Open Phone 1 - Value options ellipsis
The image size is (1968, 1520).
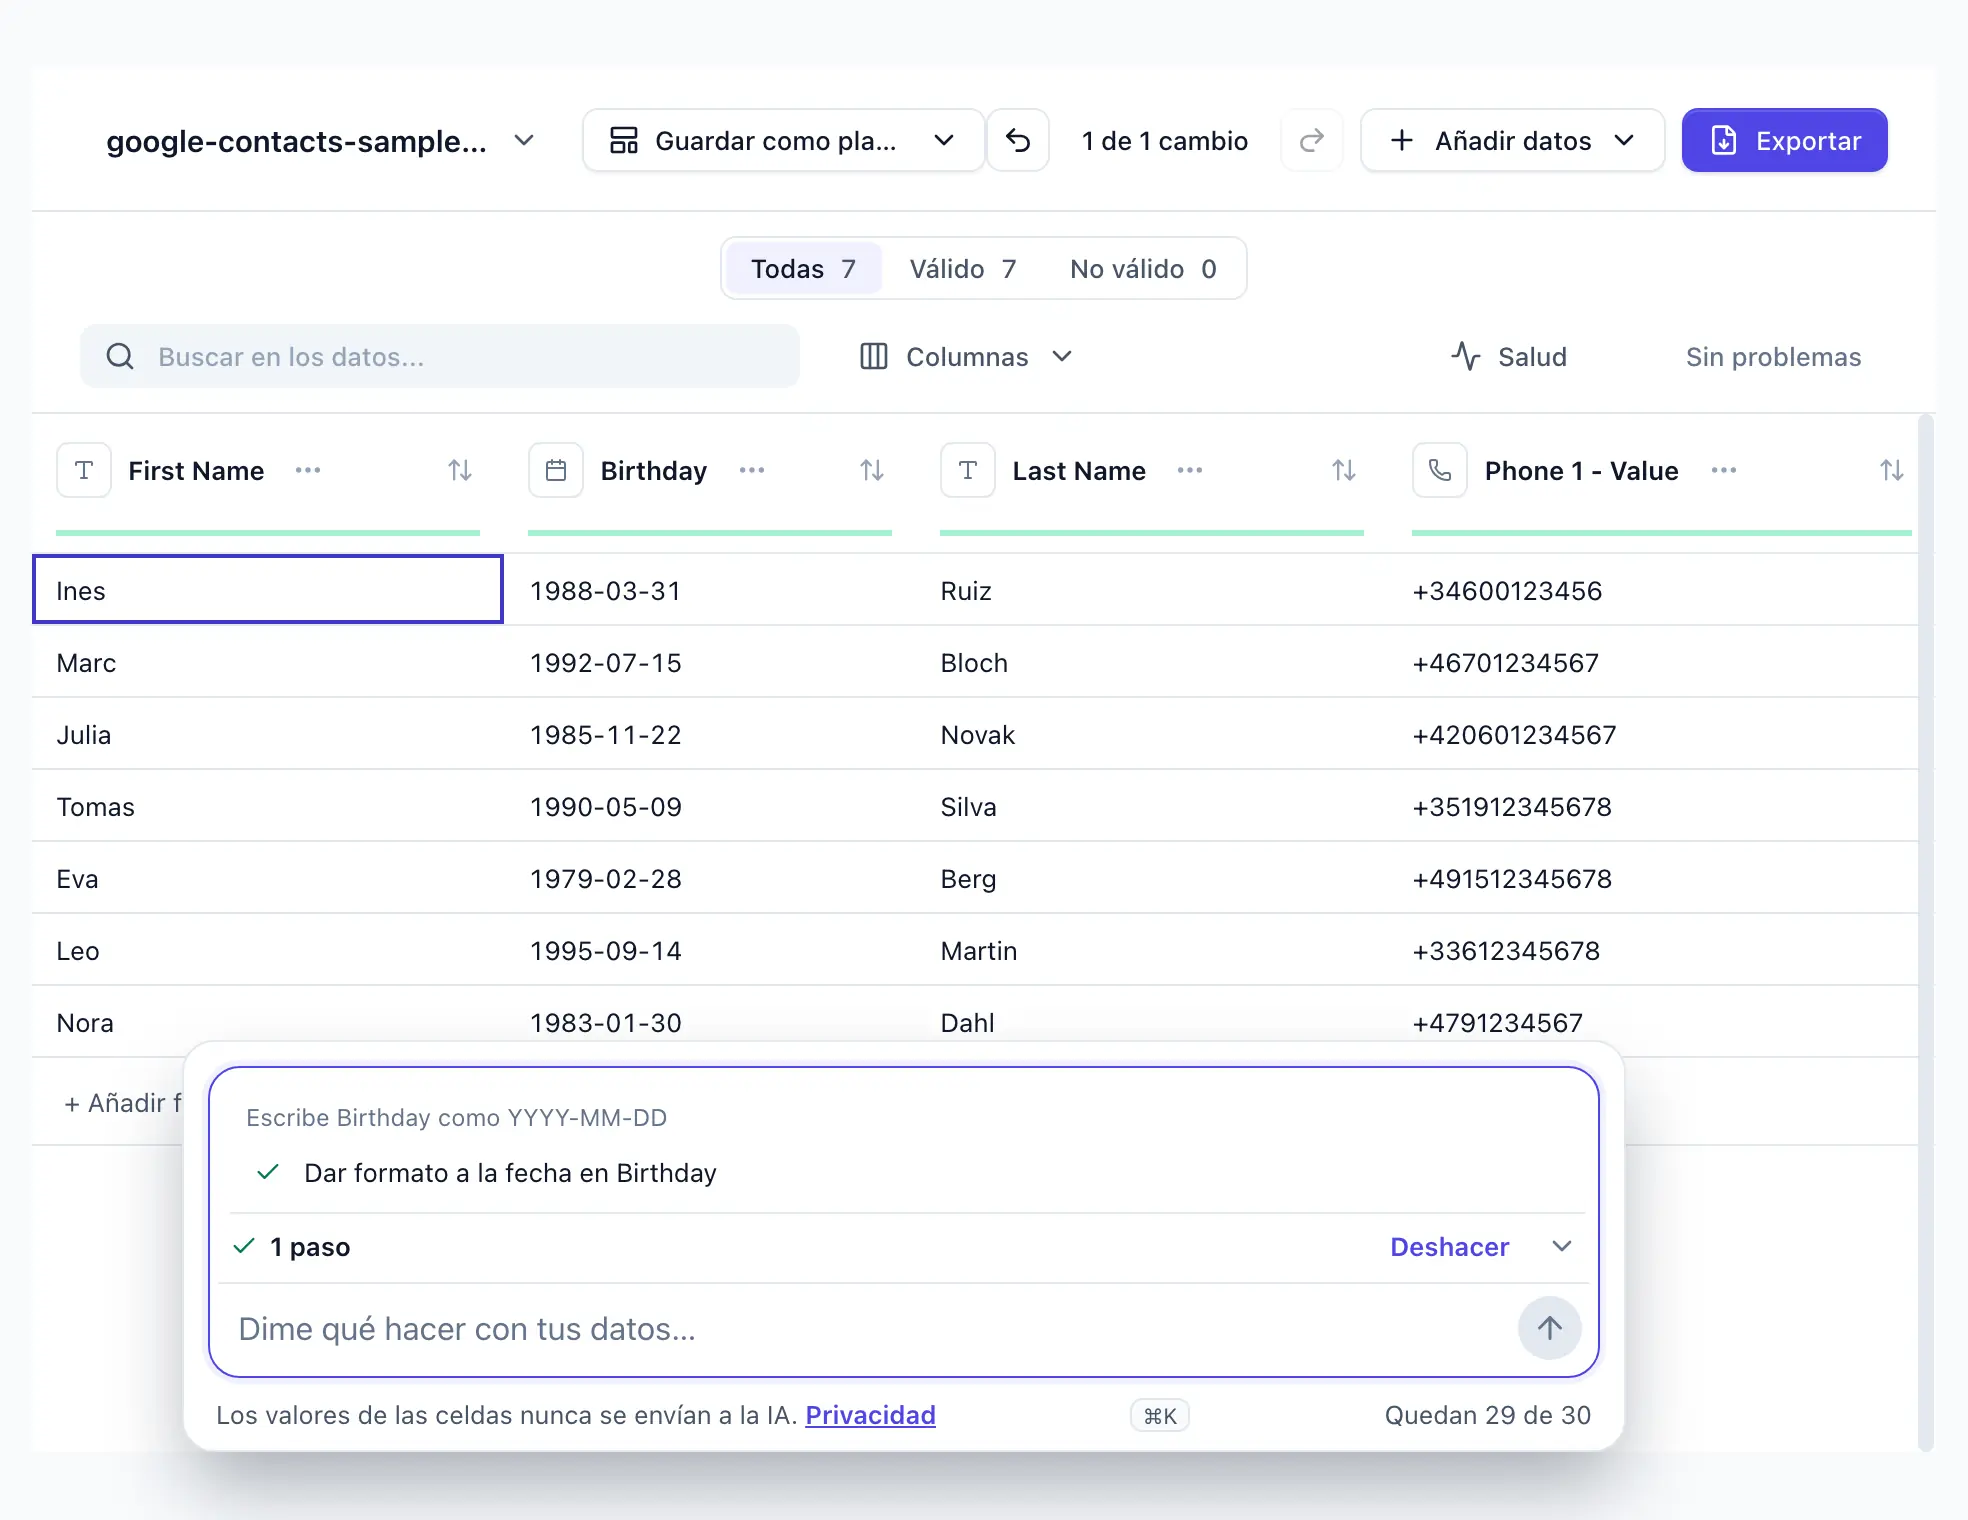pyautogui.click(x=1724, y=470)
